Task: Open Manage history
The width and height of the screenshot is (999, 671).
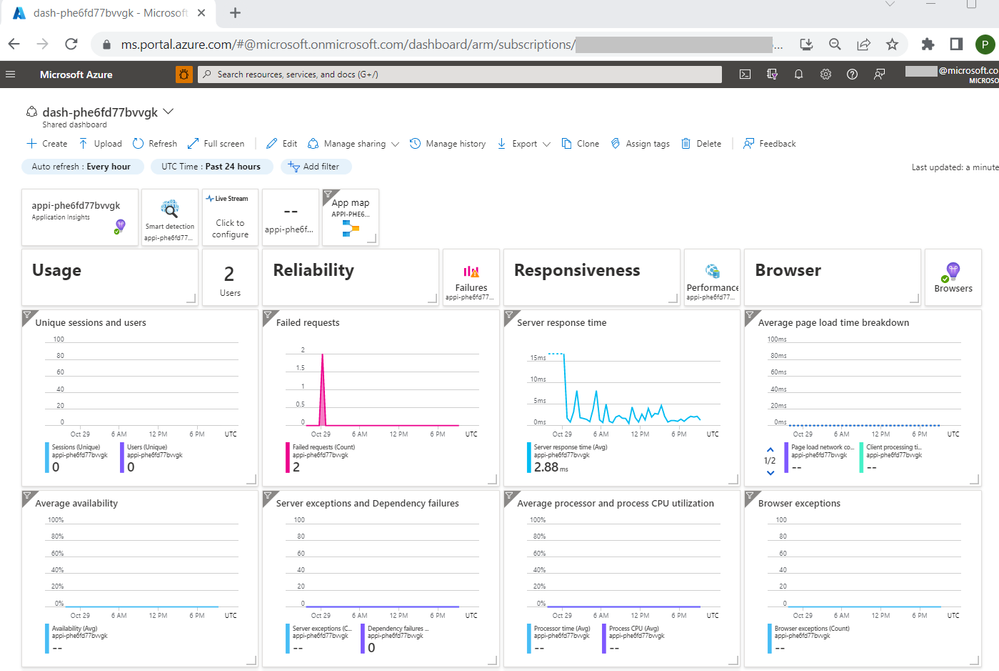Action: pyautogui.click(x=447, y=144)
